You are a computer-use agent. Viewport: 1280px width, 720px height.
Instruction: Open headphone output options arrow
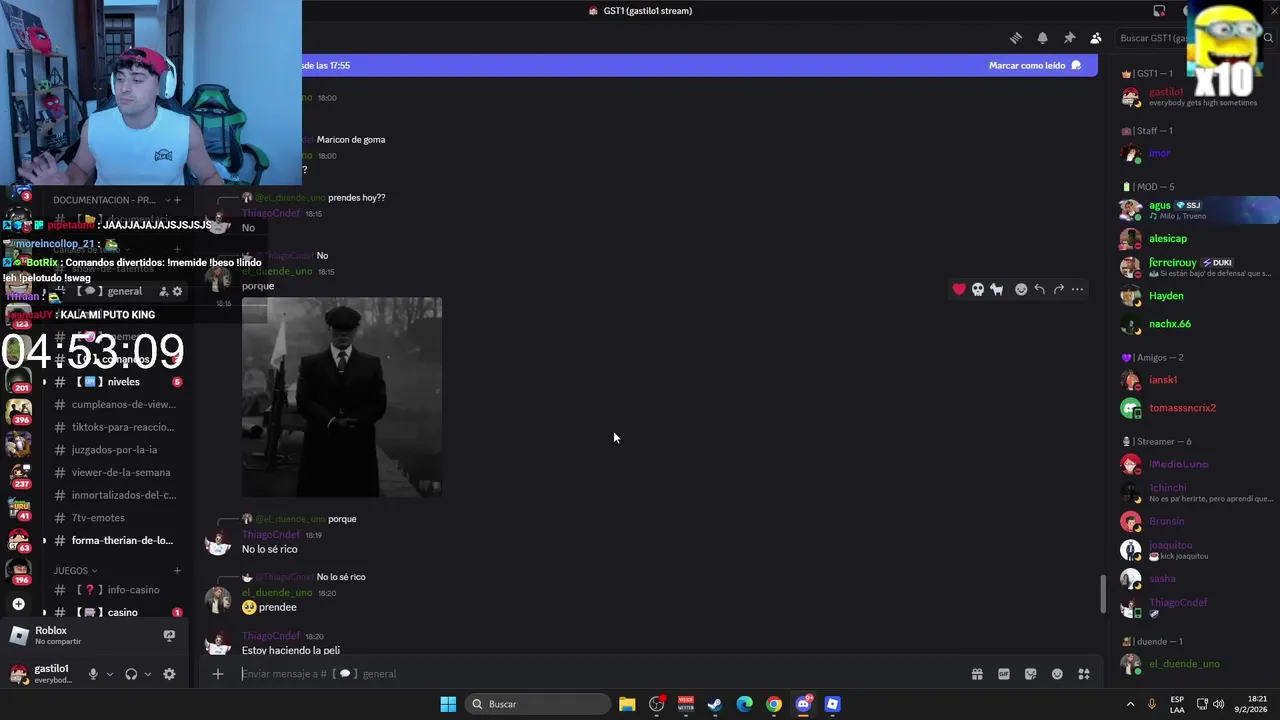coord(148,674)
